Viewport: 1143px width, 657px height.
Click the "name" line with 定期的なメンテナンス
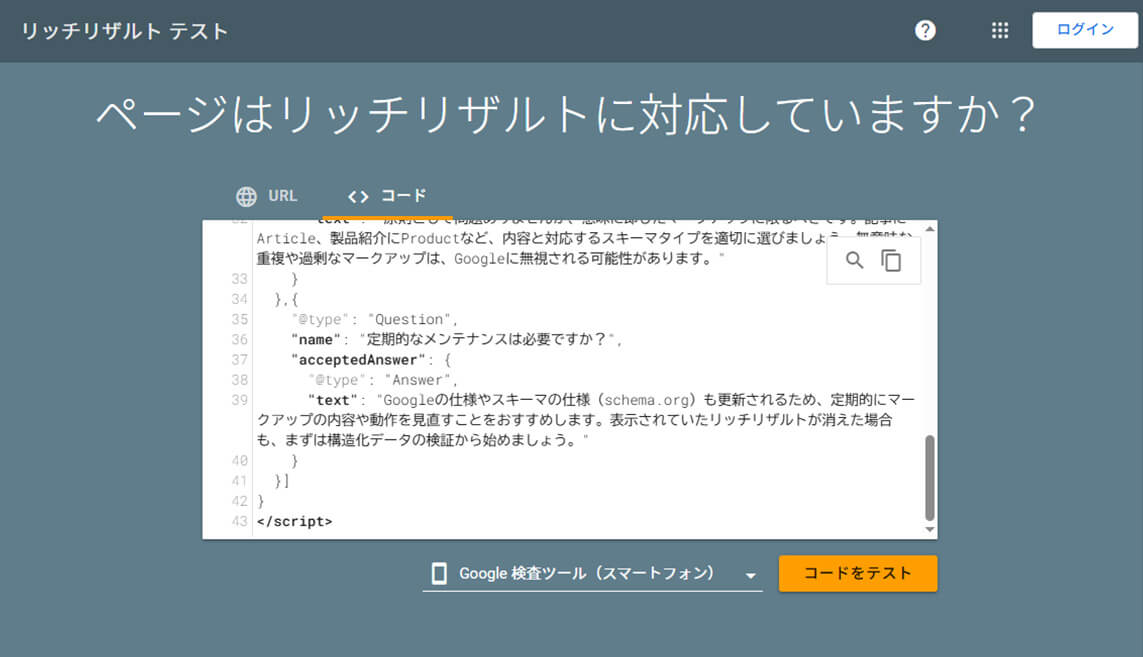coord(456,339)
